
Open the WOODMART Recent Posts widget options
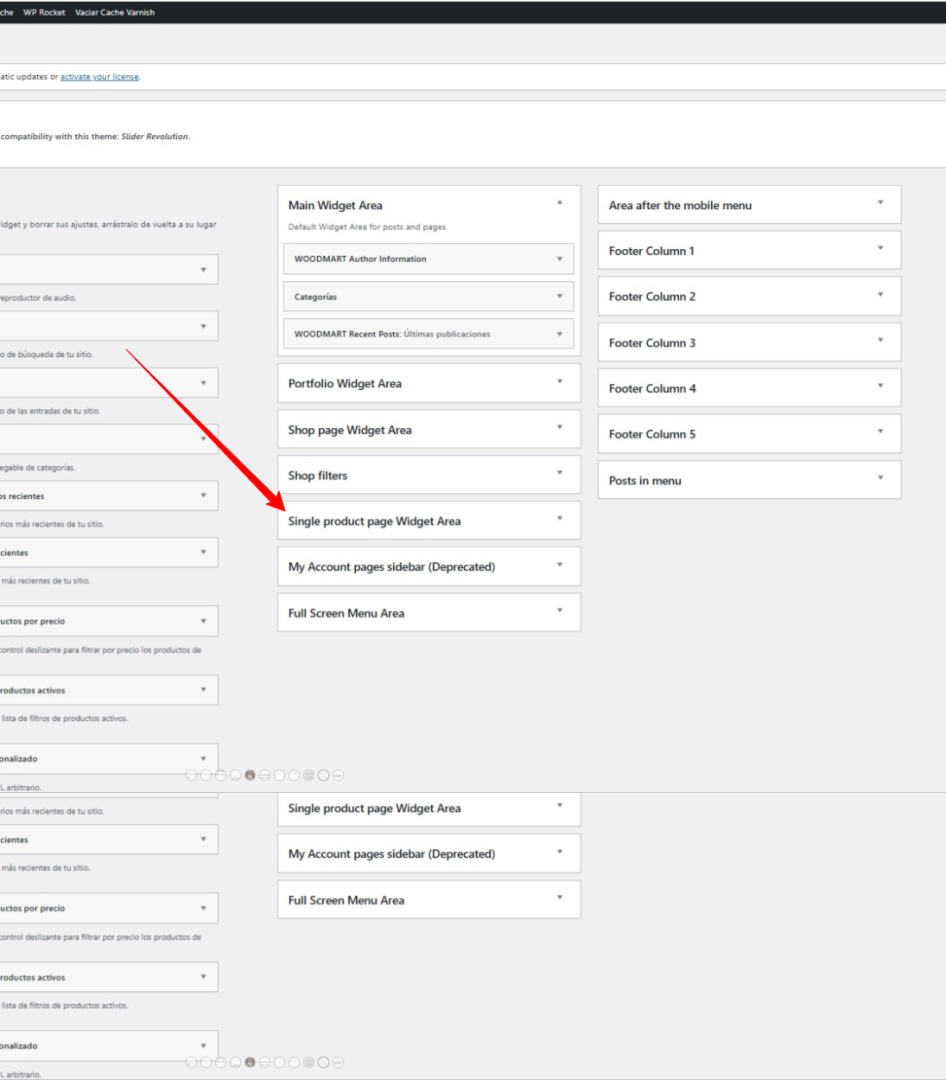559,334
